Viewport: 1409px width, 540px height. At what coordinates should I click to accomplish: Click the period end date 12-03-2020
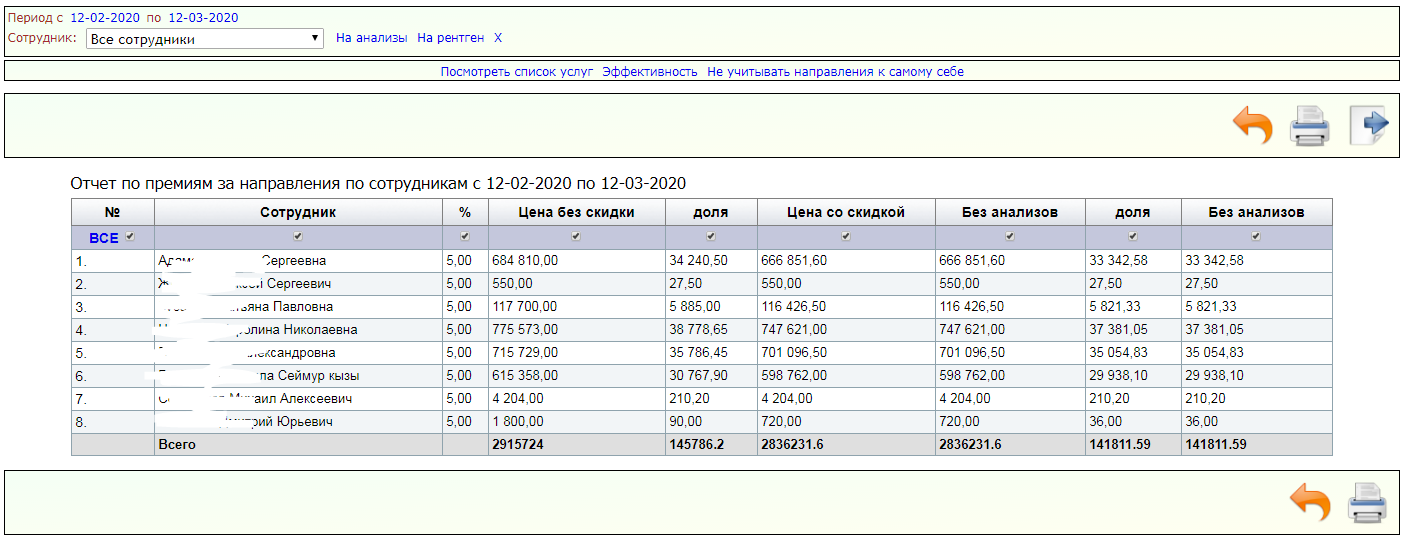(x=203, y=18)
